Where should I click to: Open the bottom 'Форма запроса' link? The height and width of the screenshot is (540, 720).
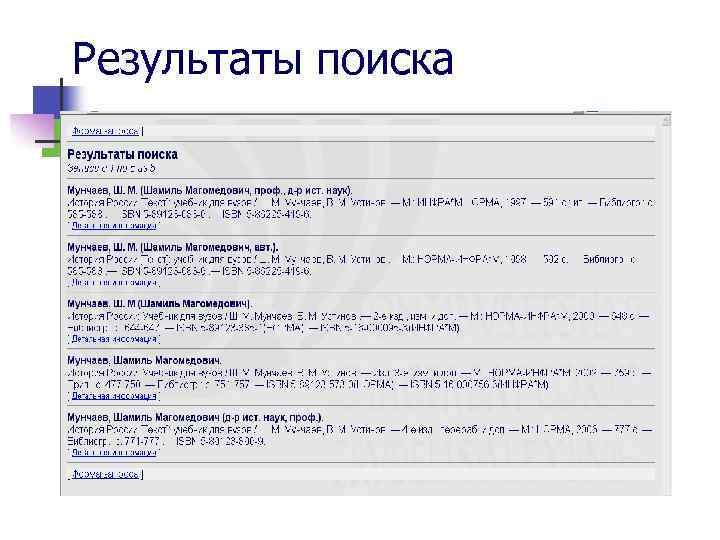coord(105,474)
